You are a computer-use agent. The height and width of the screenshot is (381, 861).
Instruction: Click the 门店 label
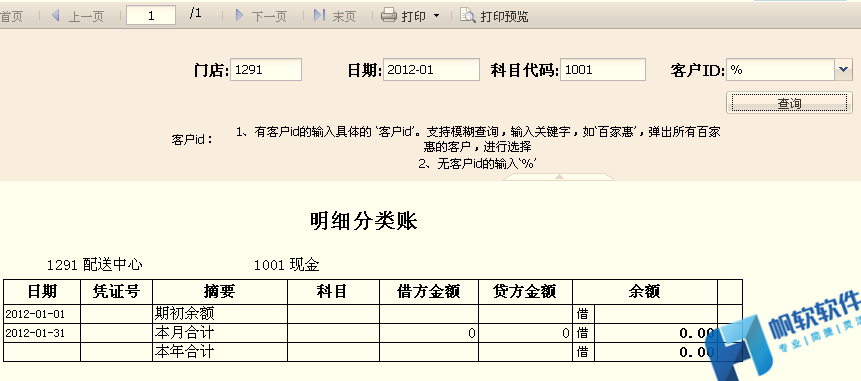[211, 70]
